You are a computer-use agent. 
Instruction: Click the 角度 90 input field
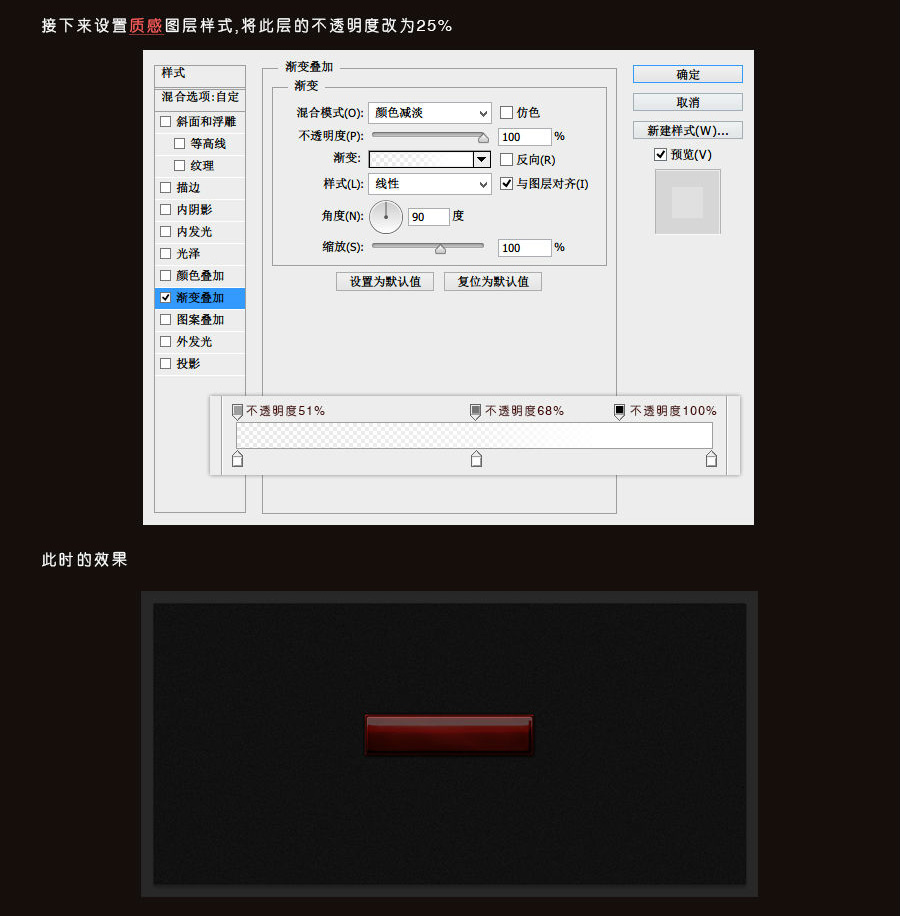click(429, 217)
